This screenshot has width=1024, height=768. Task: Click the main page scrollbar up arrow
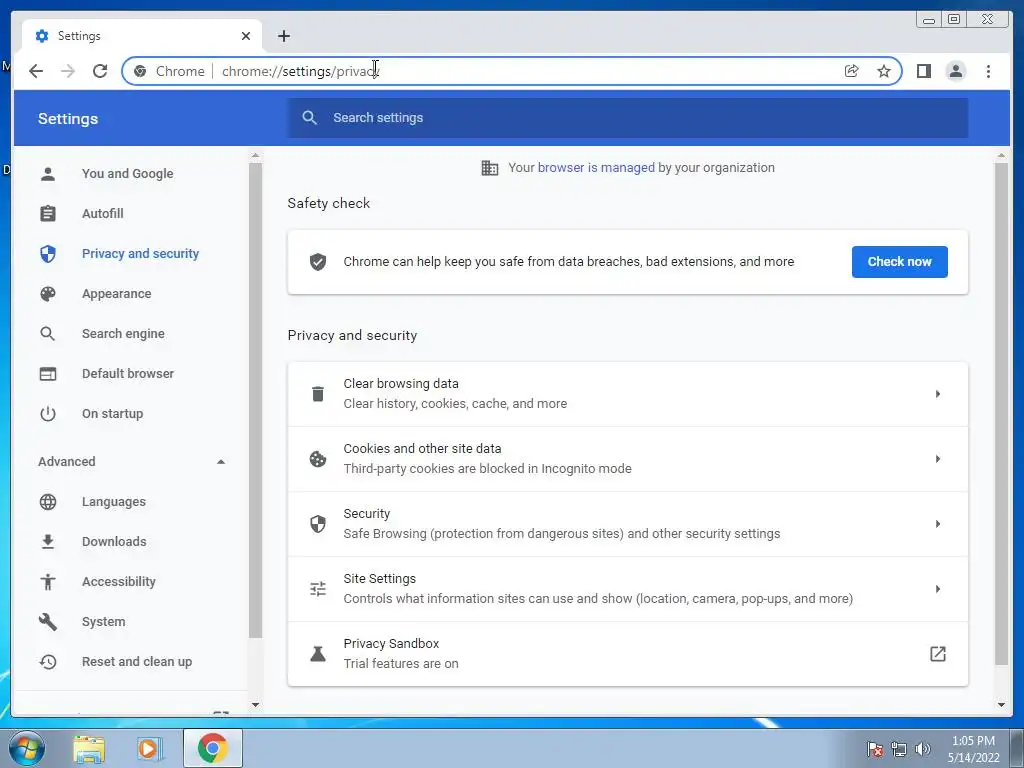click(1001, 155)
